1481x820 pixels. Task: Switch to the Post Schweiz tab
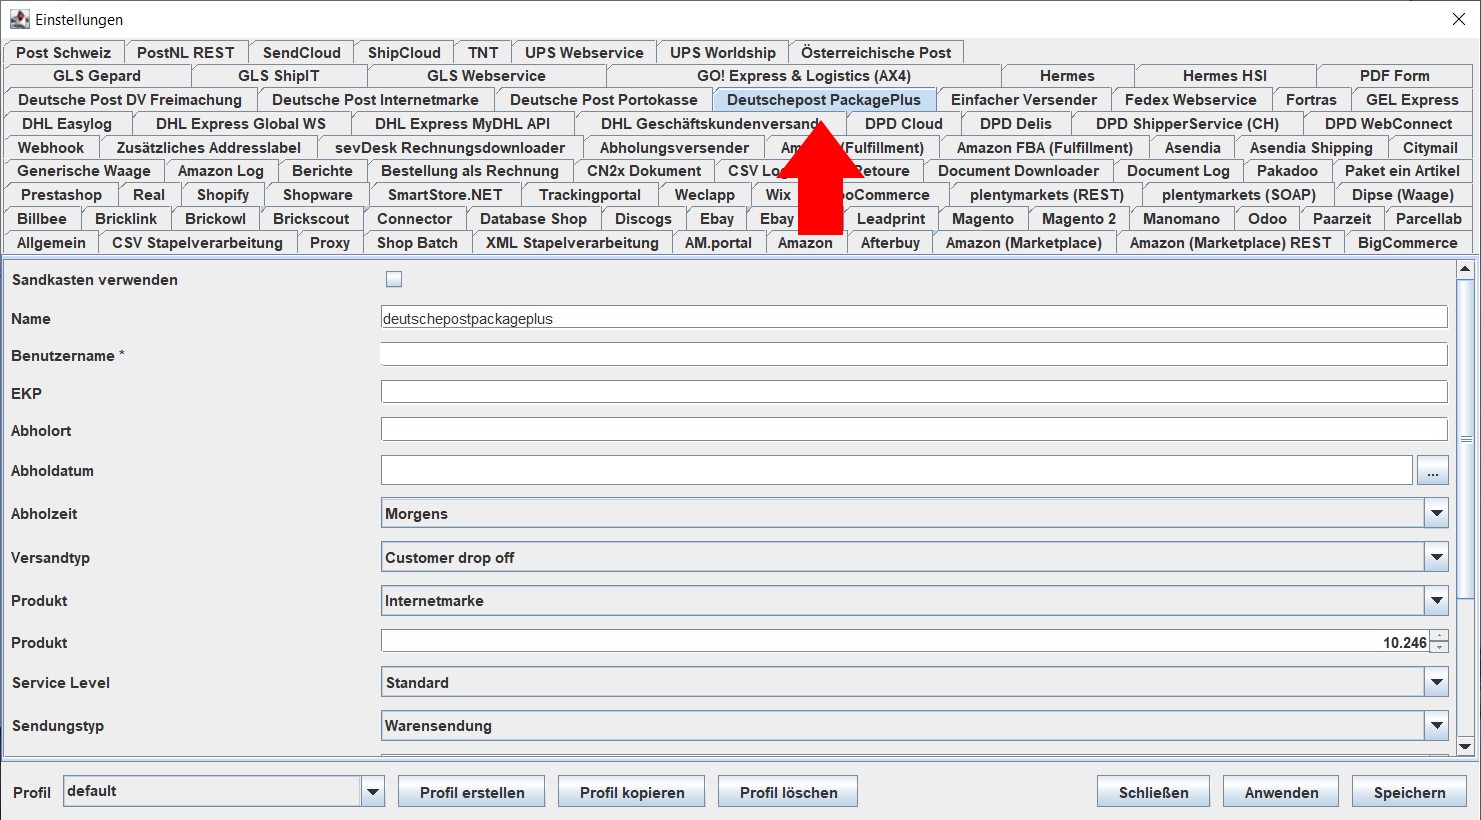(64, 52)
